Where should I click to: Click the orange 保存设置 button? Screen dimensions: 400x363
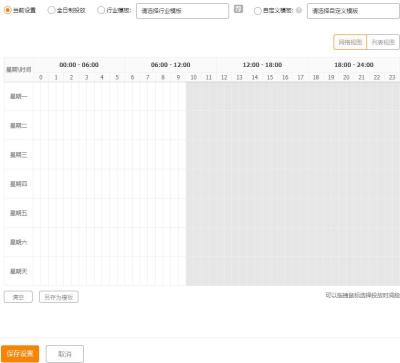(x=20, y=354)
